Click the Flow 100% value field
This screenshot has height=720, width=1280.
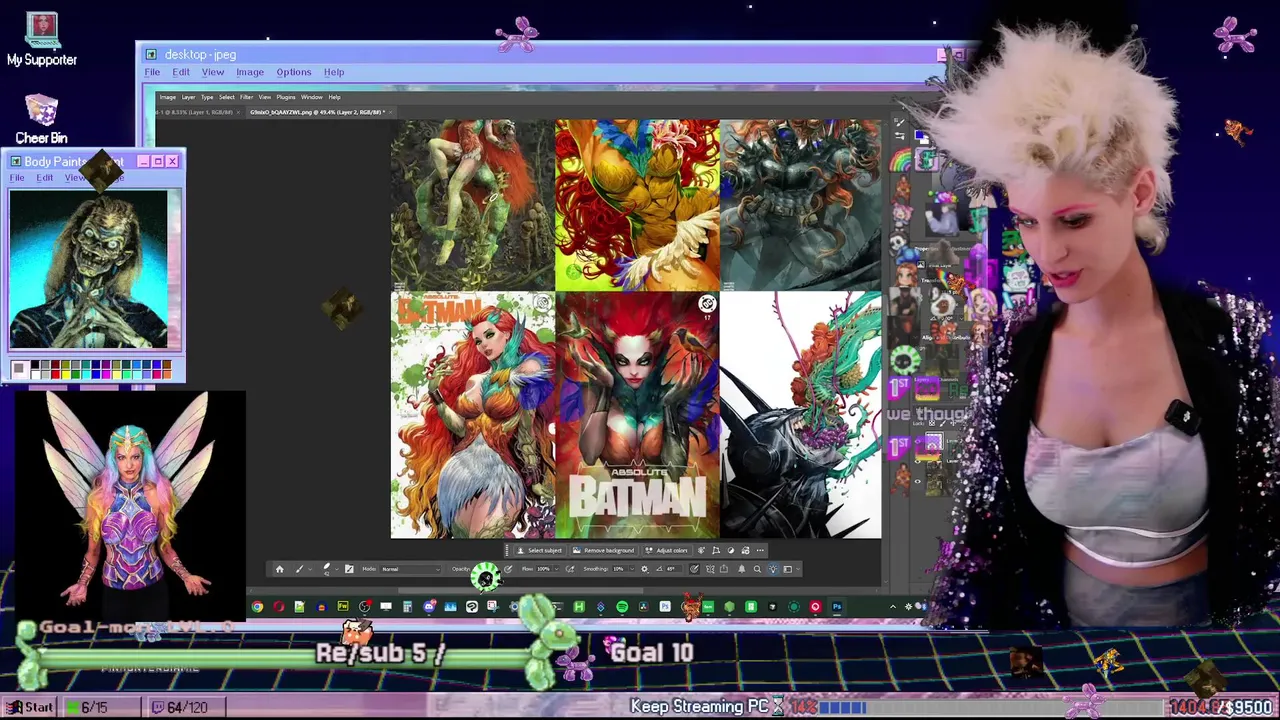543,569
